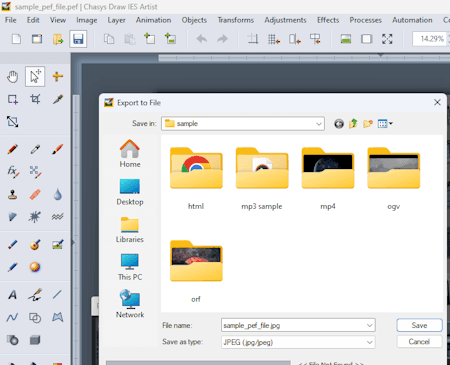Viewport: 450px width, 365px height.
Task: Go to Desktop in places bar
Action: 130,192
